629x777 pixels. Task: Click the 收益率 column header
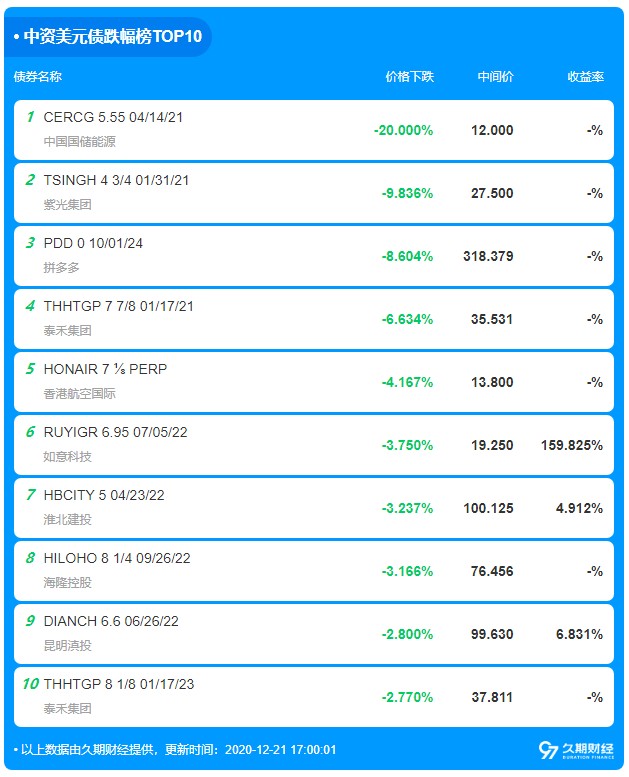[585, 77]
